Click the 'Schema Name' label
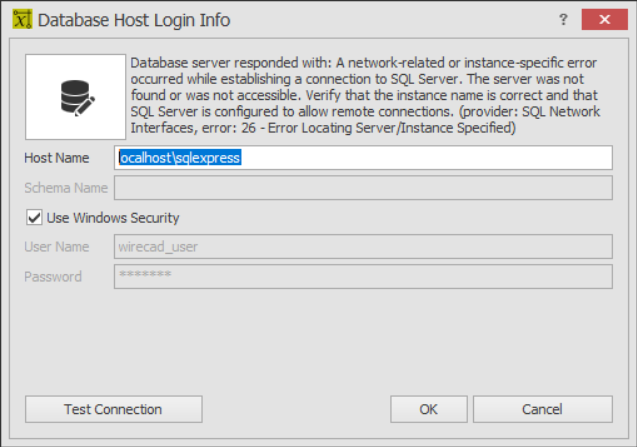Screen dimensions: 637x447 [x=64, y=188]
